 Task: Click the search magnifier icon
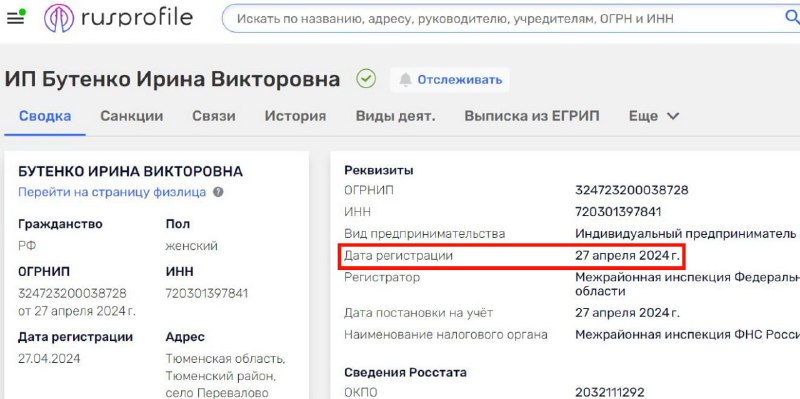792,18
